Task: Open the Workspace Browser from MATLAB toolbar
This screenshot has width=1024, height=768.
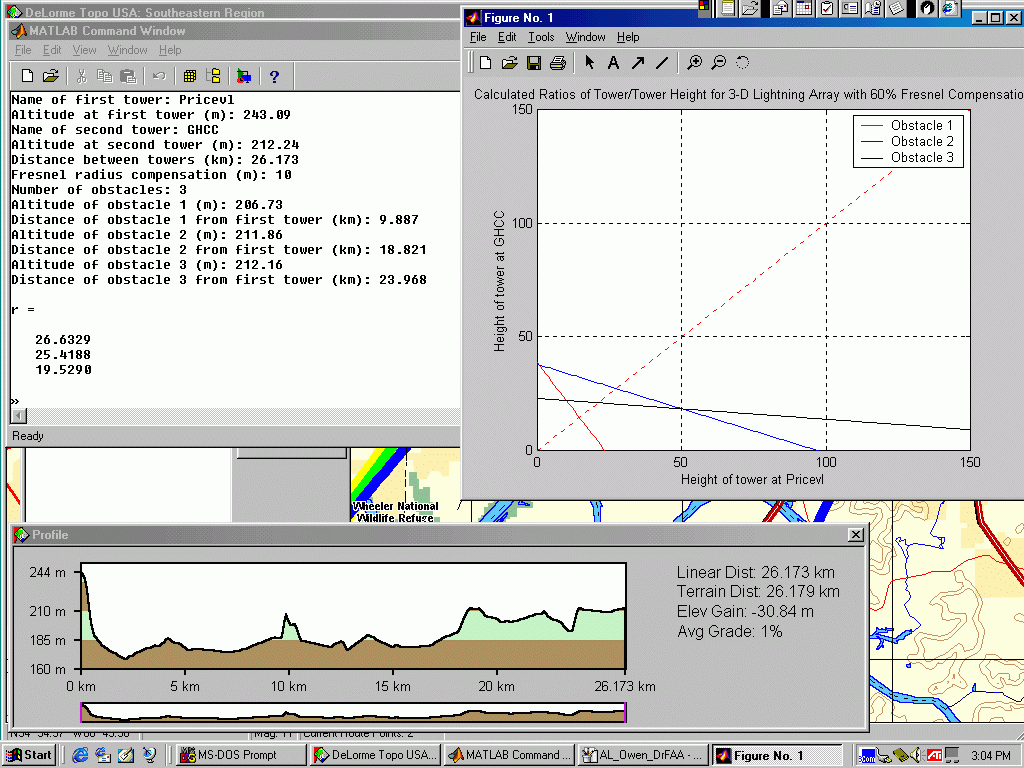Action: pyautogui.click(x=189, y=76)
